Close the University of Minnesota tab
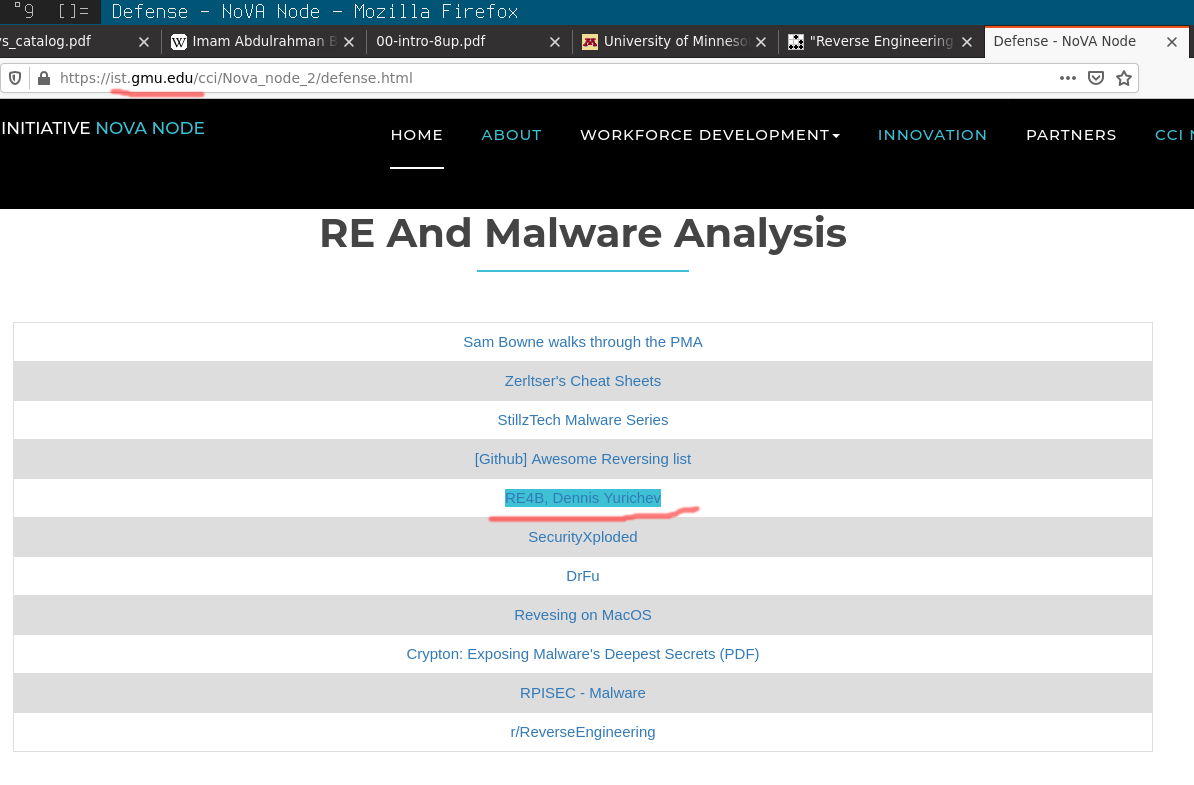The width and height of the screenshot is (1194, 785). [x=761, y=42]
